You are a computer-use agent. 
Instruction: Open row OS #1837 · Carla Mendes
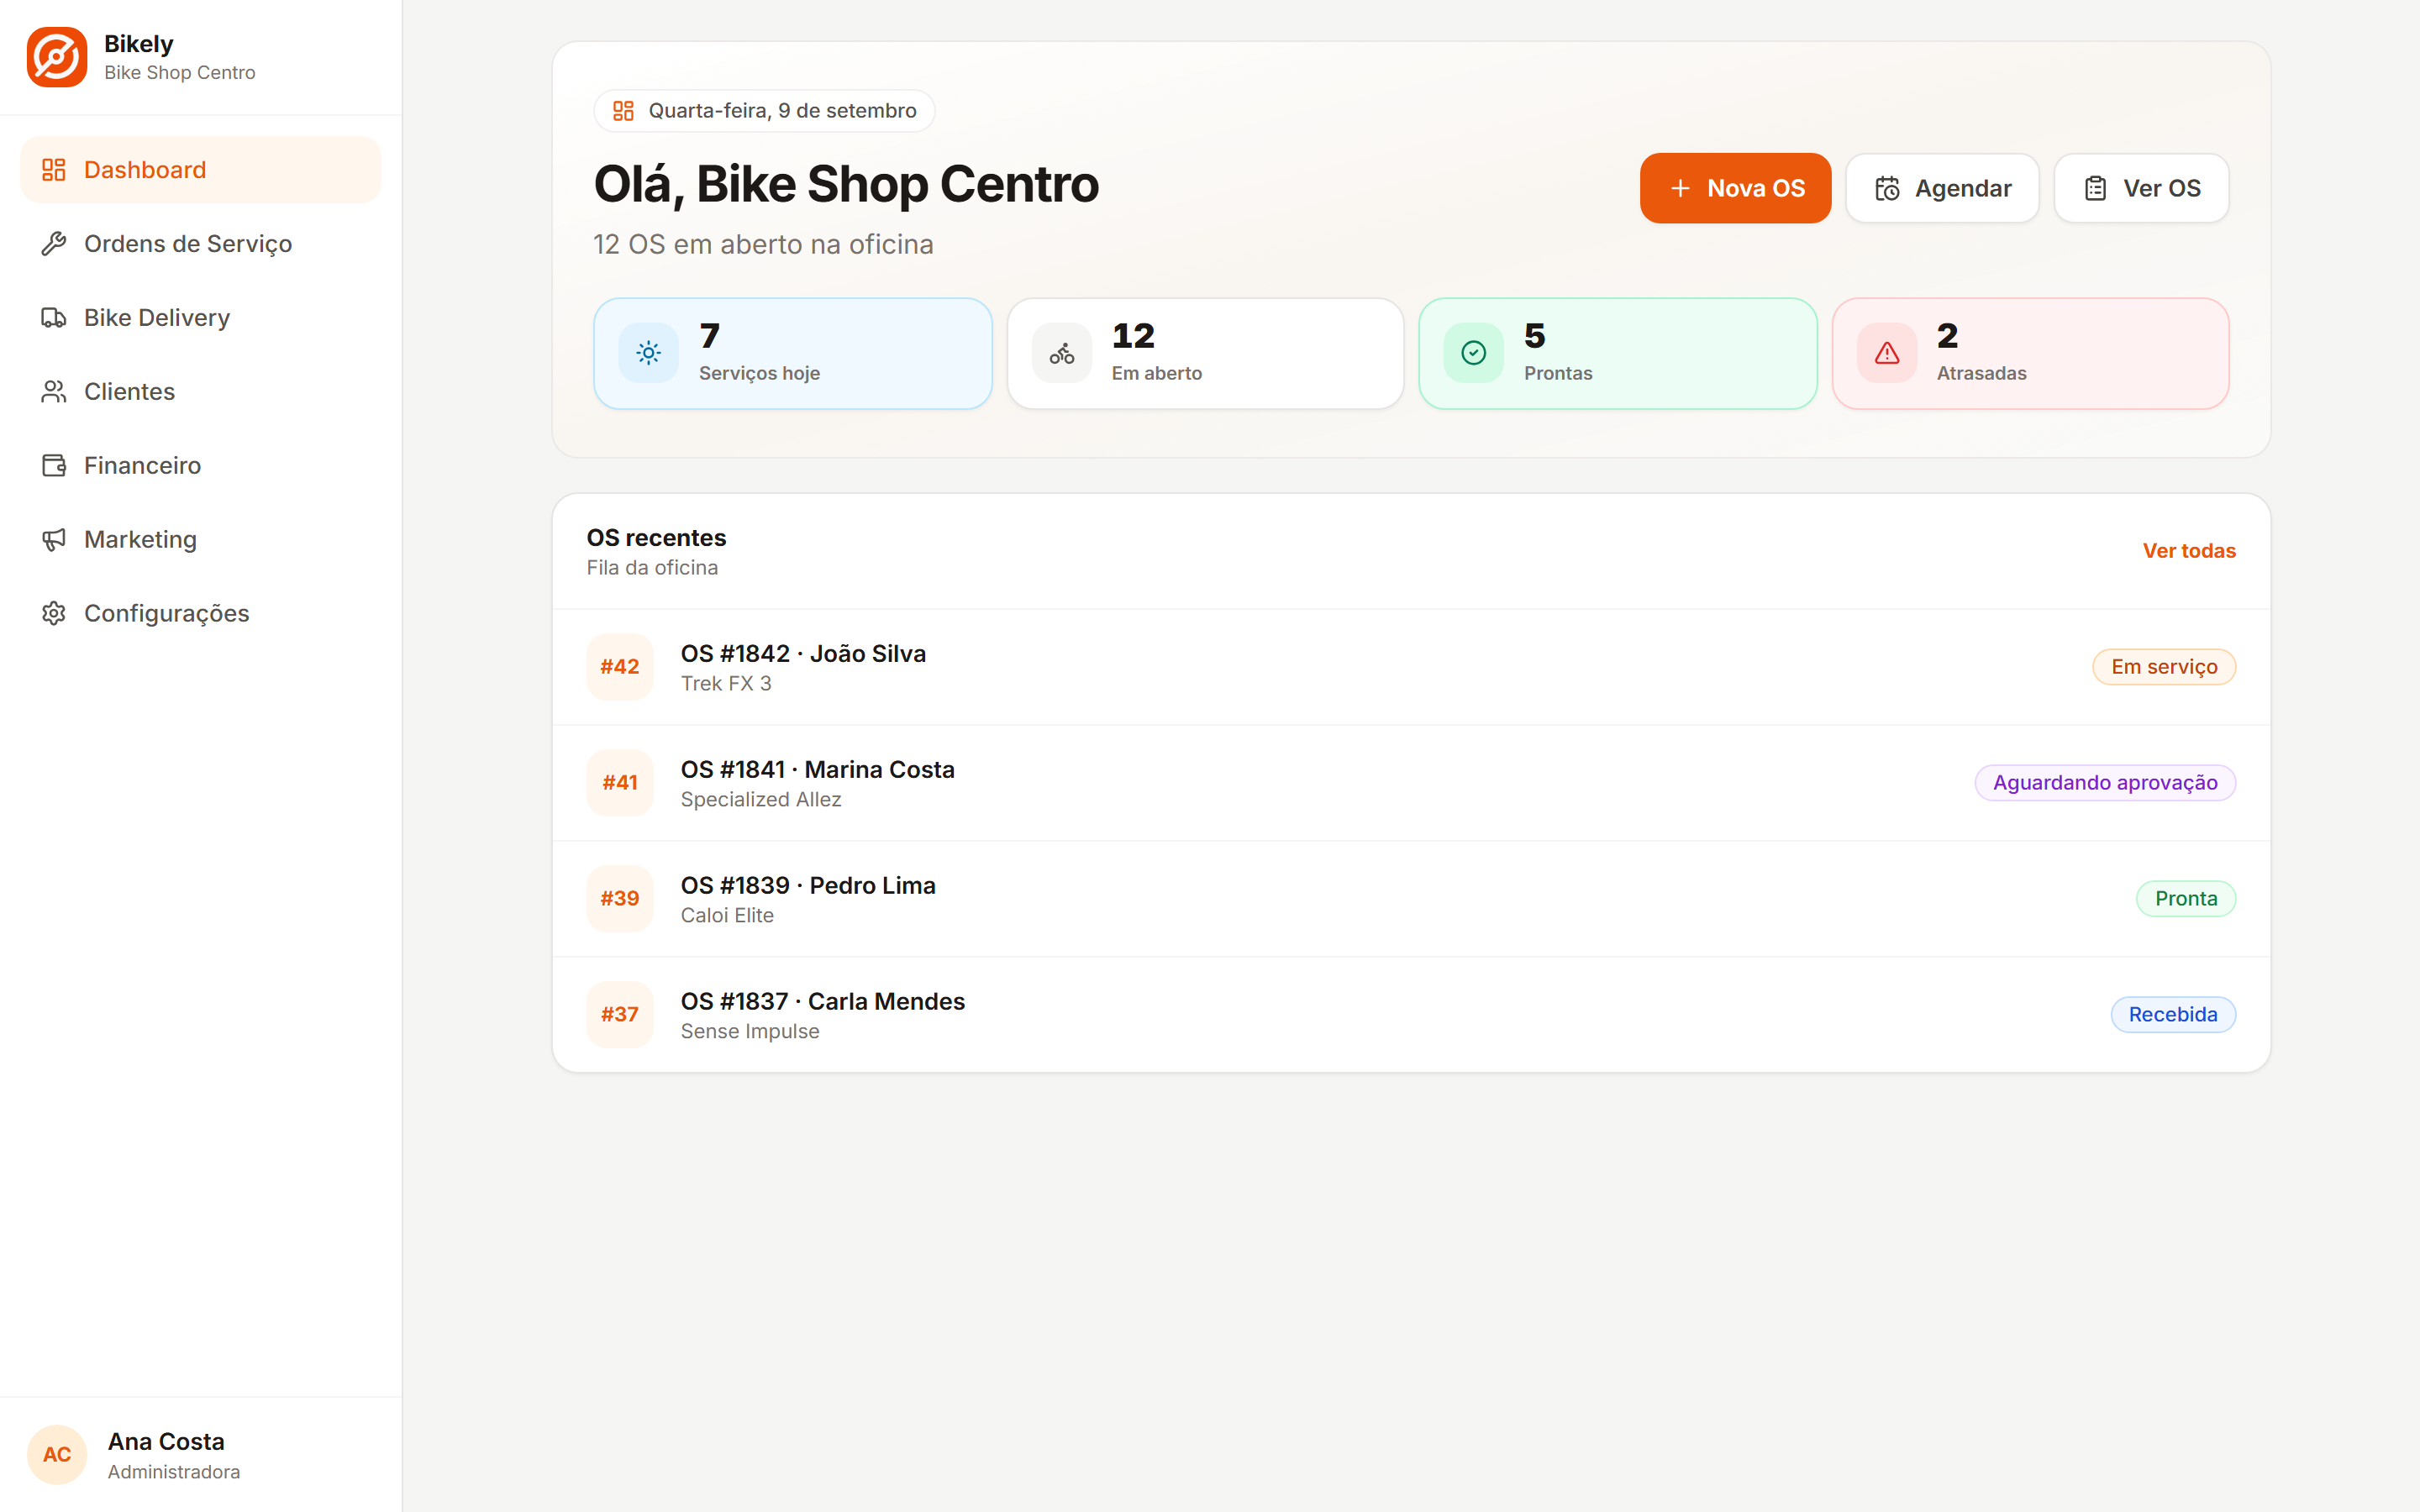1411,1015
